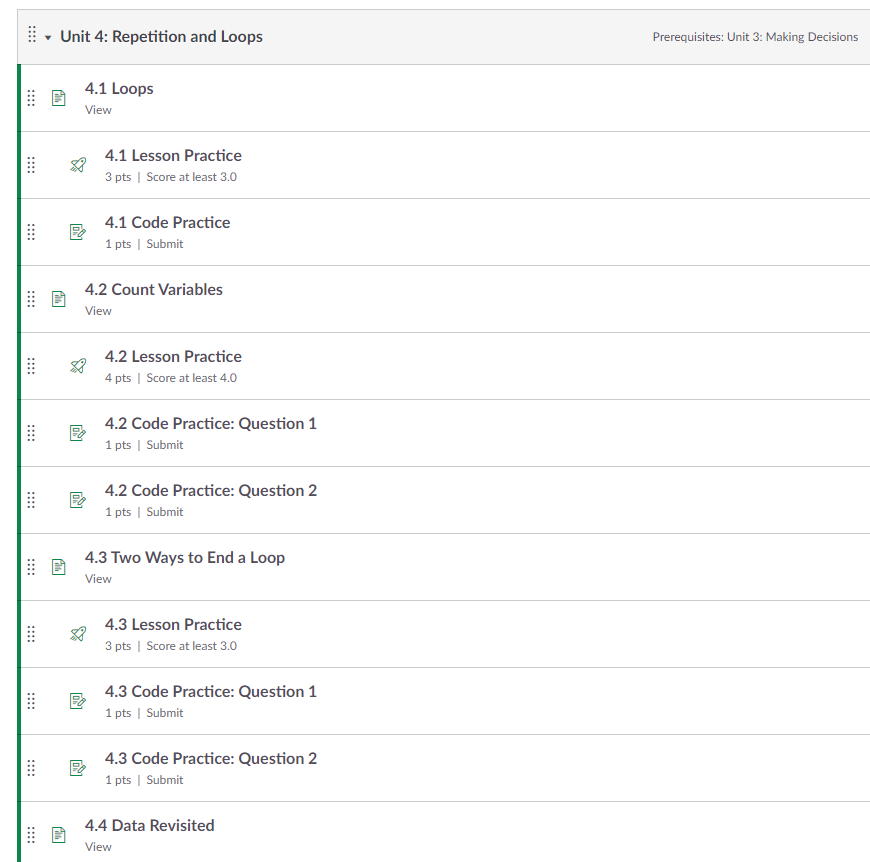Screen dimensions: 870x862
Task: Click the Unit 4: Repetition and Loops title
Action: 161,37
